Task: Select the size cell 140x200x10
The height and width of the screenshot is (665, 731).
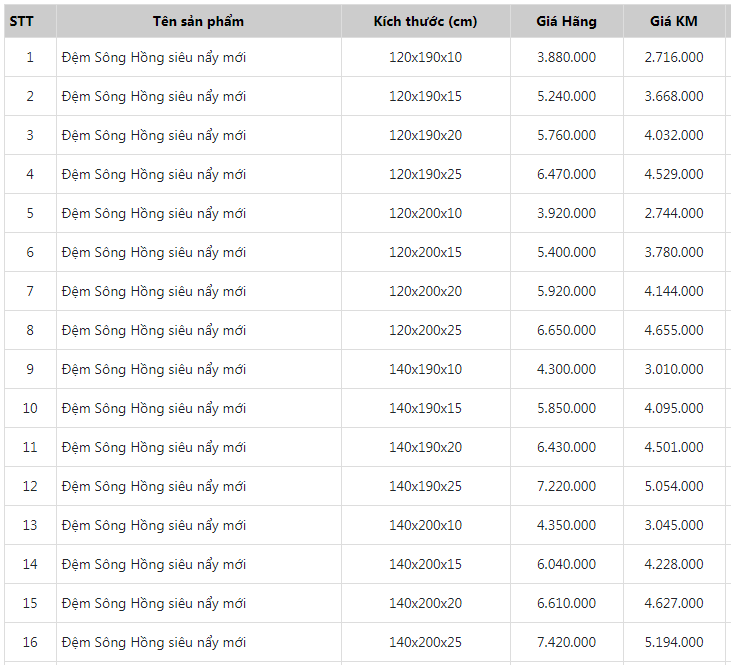Action: [x=425, y=525]
